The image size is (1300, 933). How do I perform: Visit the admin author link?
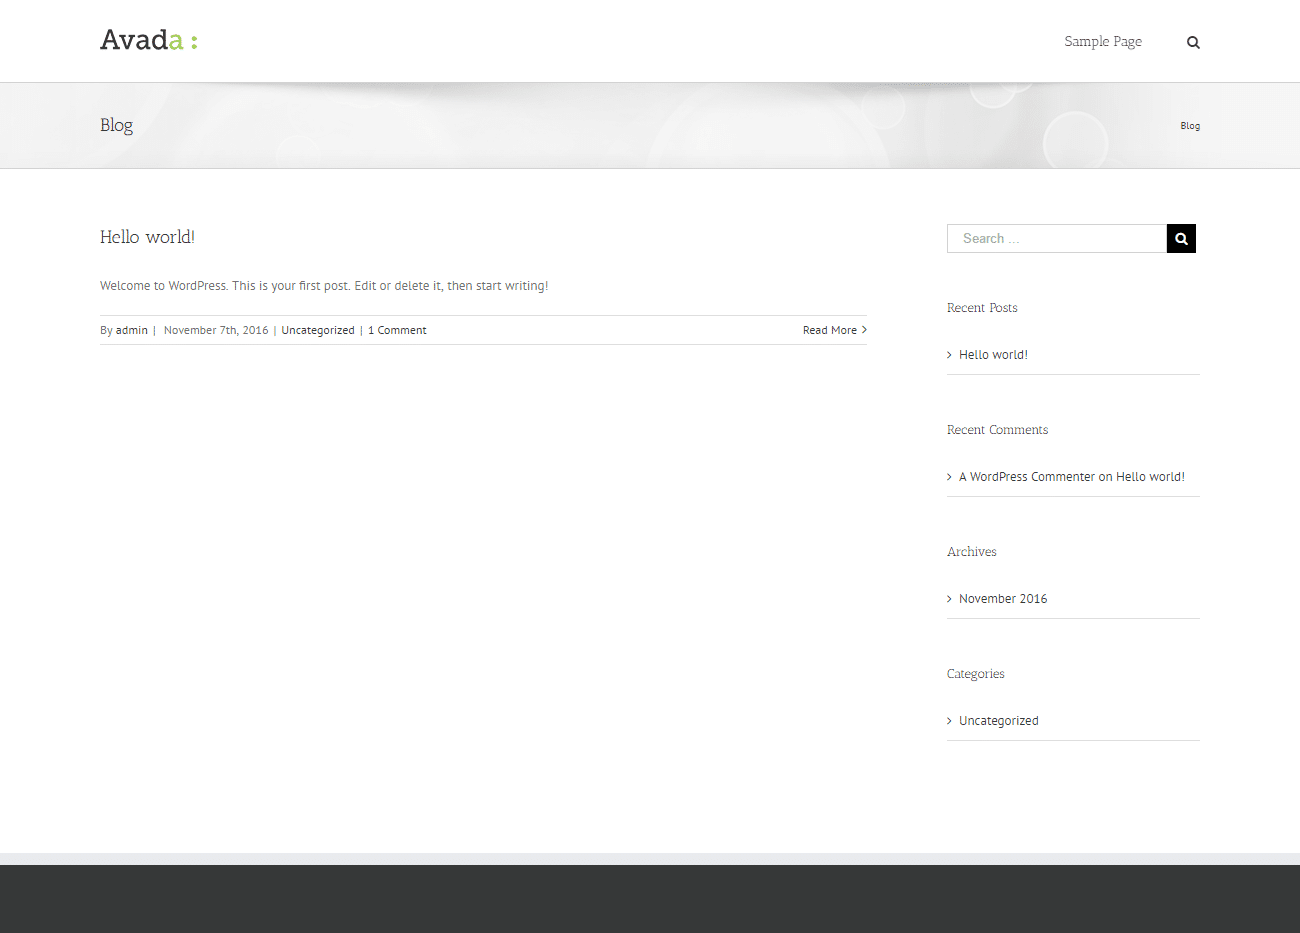(x=132, y=330)
